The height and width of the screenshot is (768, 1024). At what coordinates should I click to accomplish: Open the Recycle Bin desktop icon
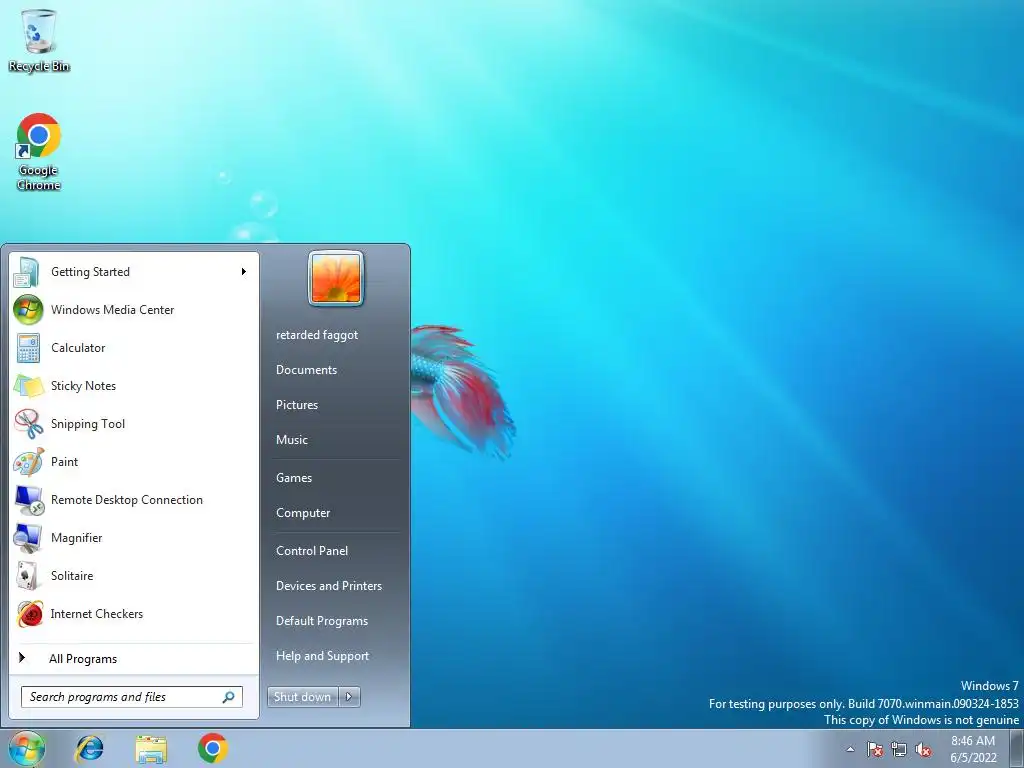tap(39, 40)
